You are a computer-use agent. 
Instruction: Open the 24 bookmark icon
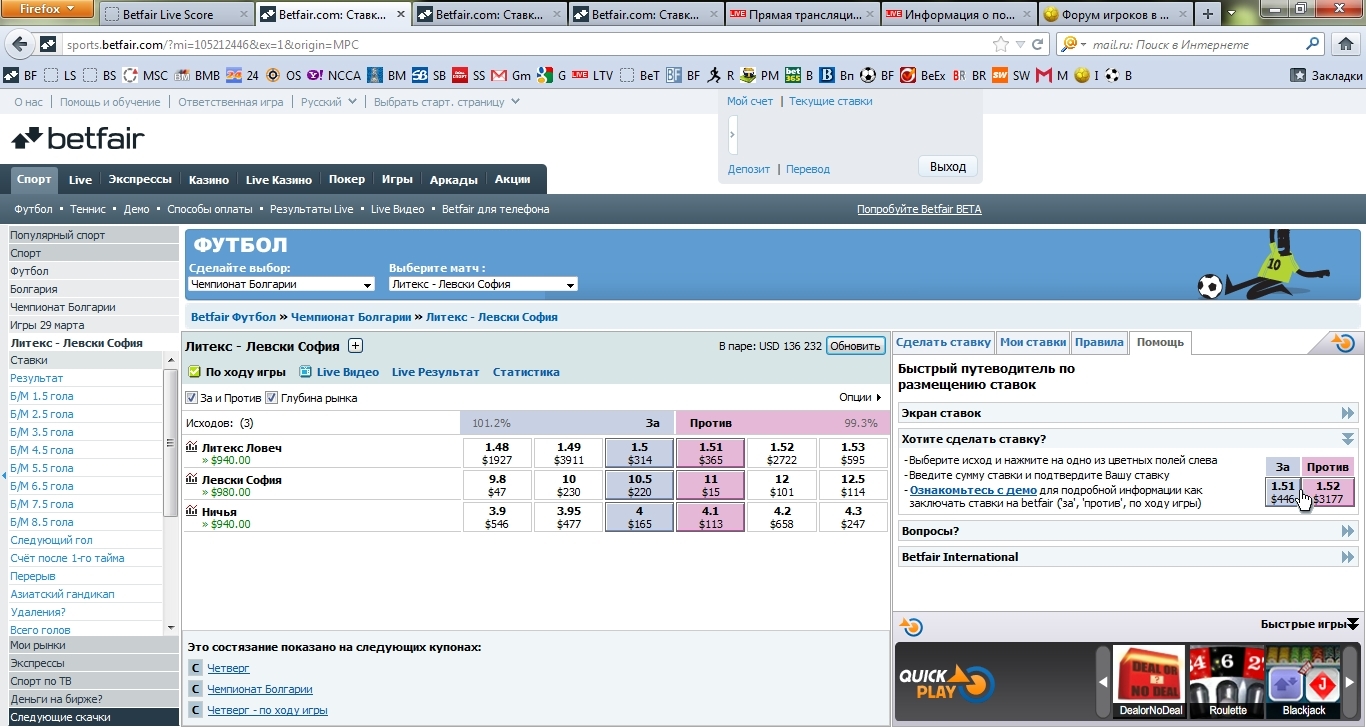234,75
